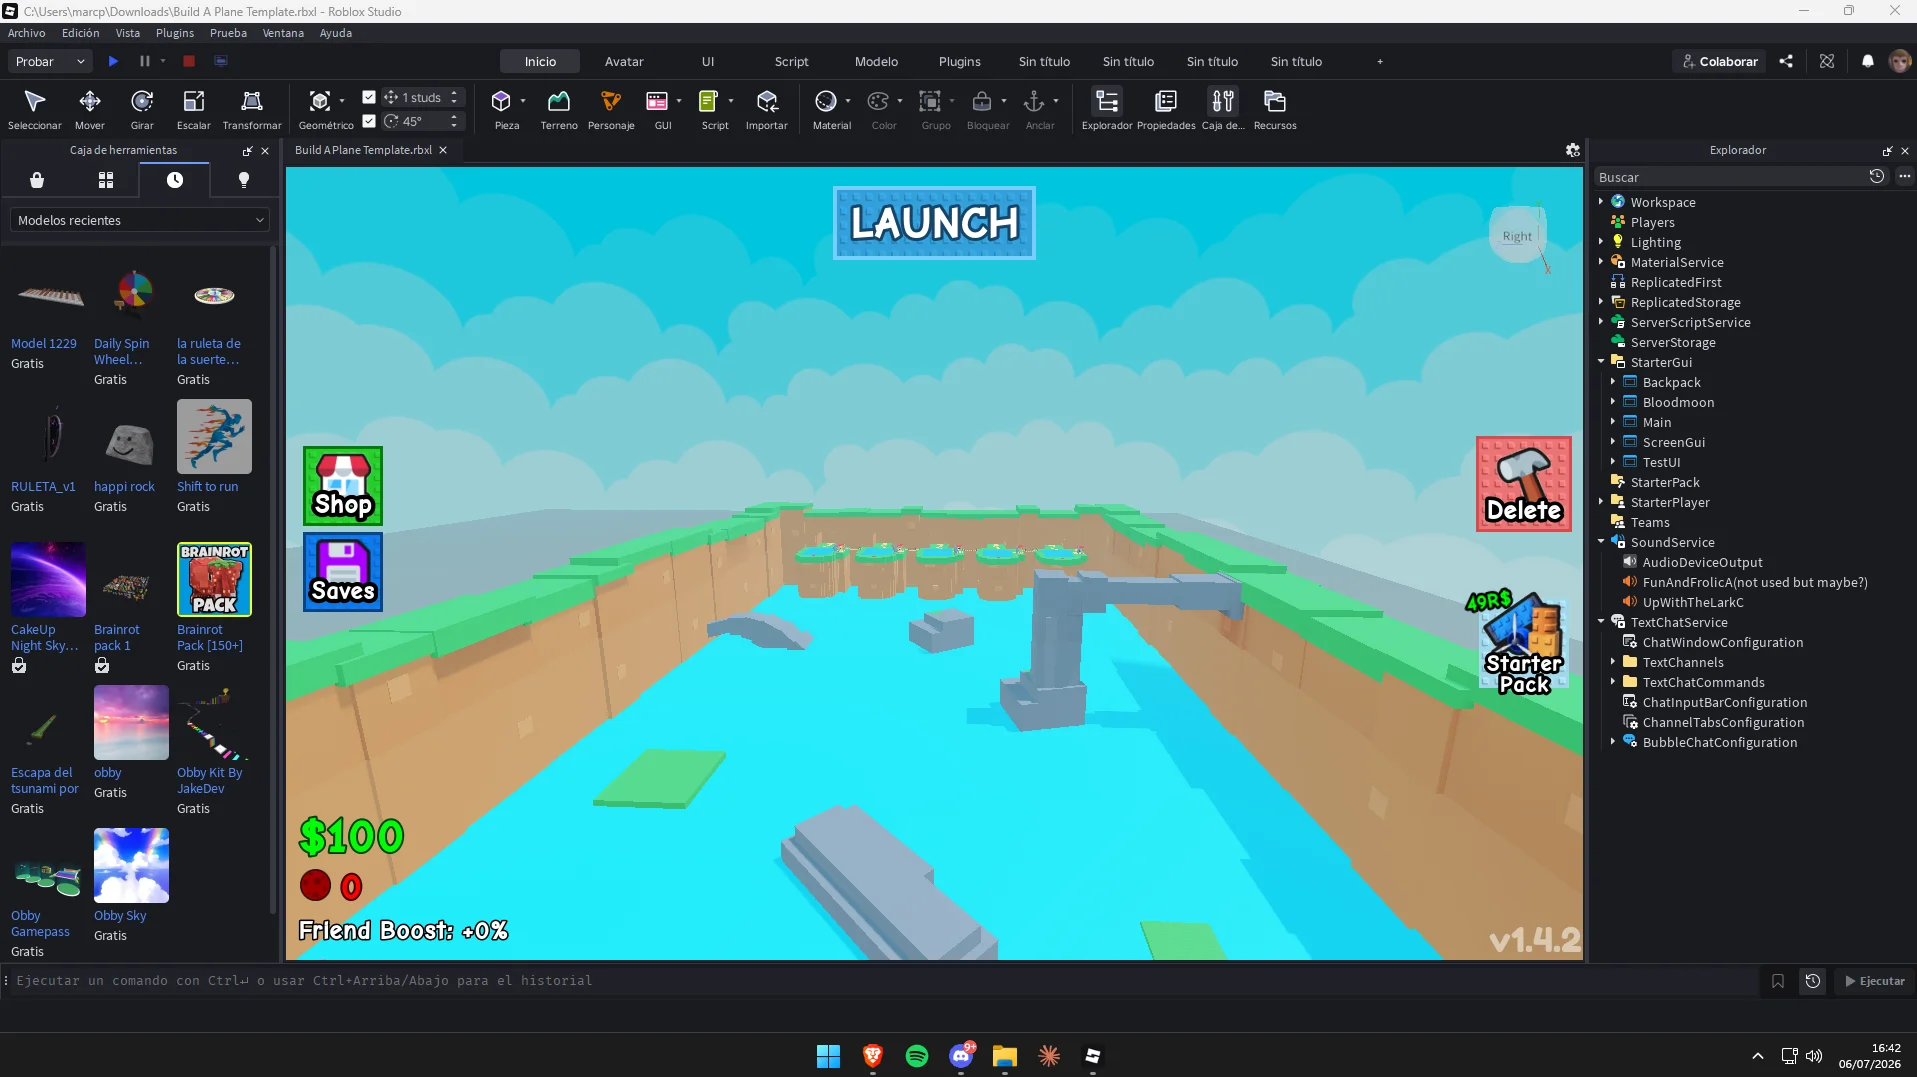The height and width of the screenshot is (1077, 1917).
Task: Switch to the Script ribbon tab
Action: (791, 61)
